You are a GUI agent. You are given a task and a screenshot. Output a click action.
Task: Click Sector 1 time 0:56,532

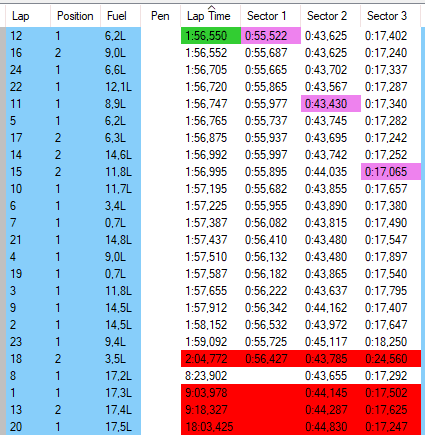(x=266, y=325)
